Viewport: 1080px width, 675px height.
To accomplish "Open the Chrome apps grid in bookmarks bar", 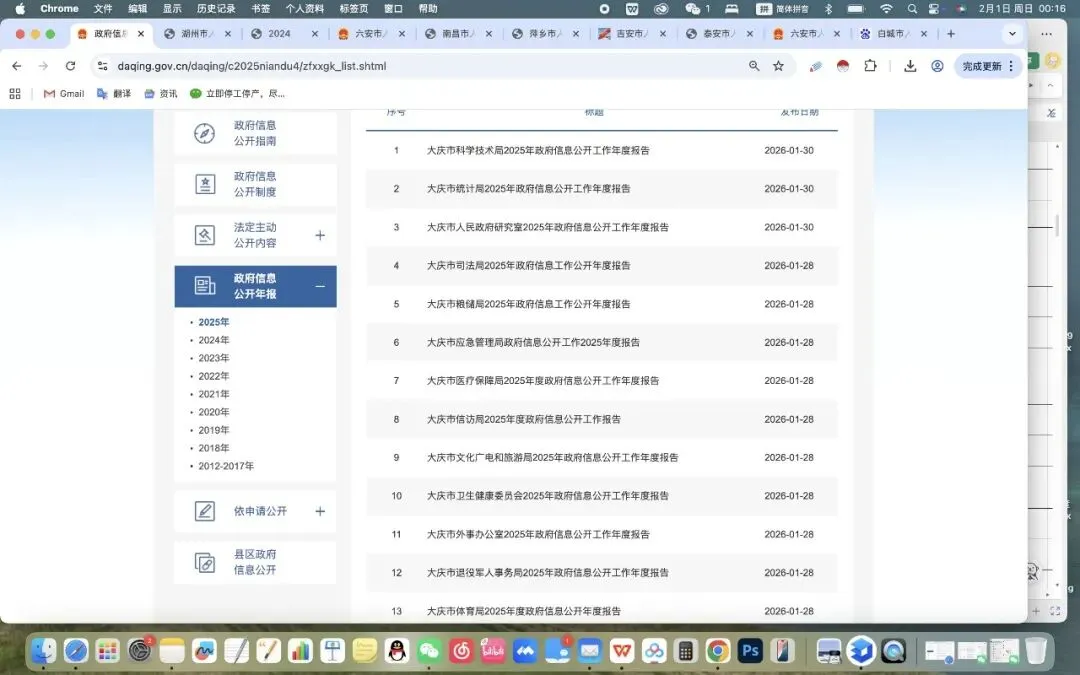I will 15,94.
